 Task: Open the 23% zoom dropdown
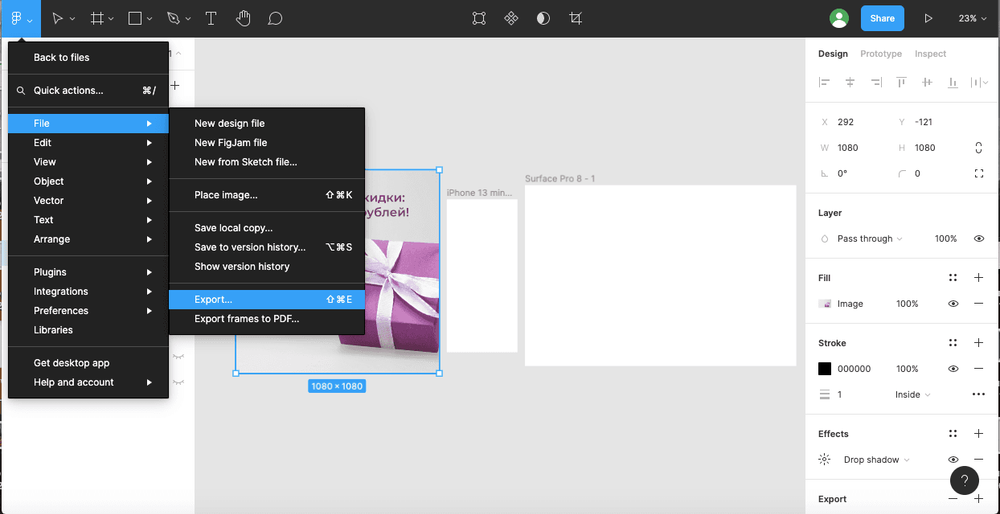[971, 18]
